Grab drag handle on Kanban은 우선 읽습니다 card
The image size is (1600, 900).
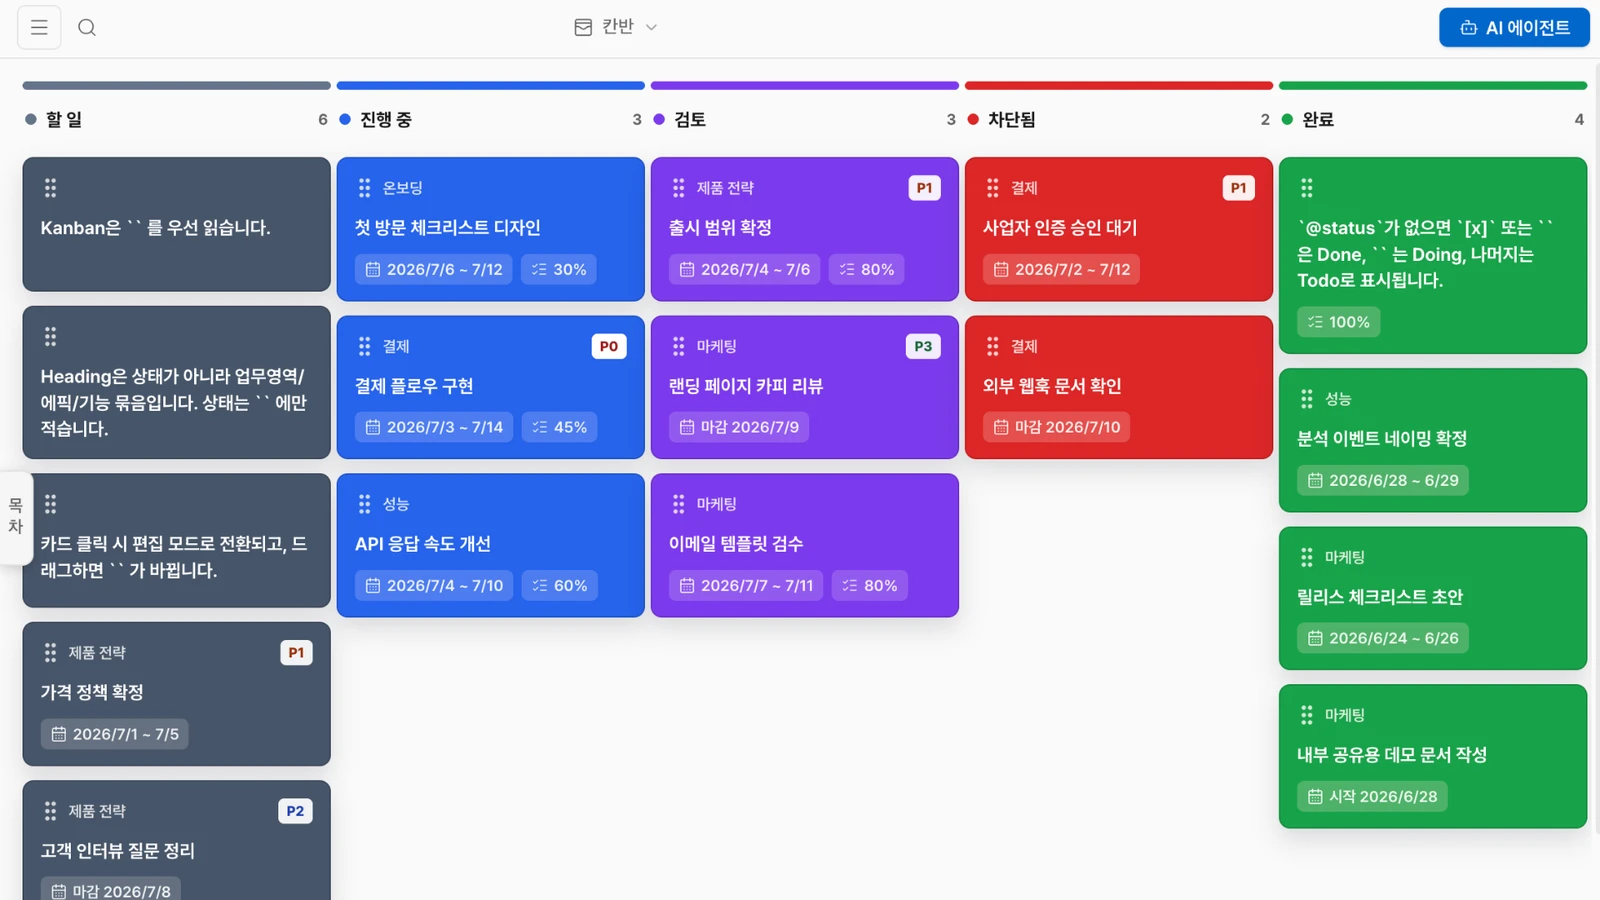51,188
